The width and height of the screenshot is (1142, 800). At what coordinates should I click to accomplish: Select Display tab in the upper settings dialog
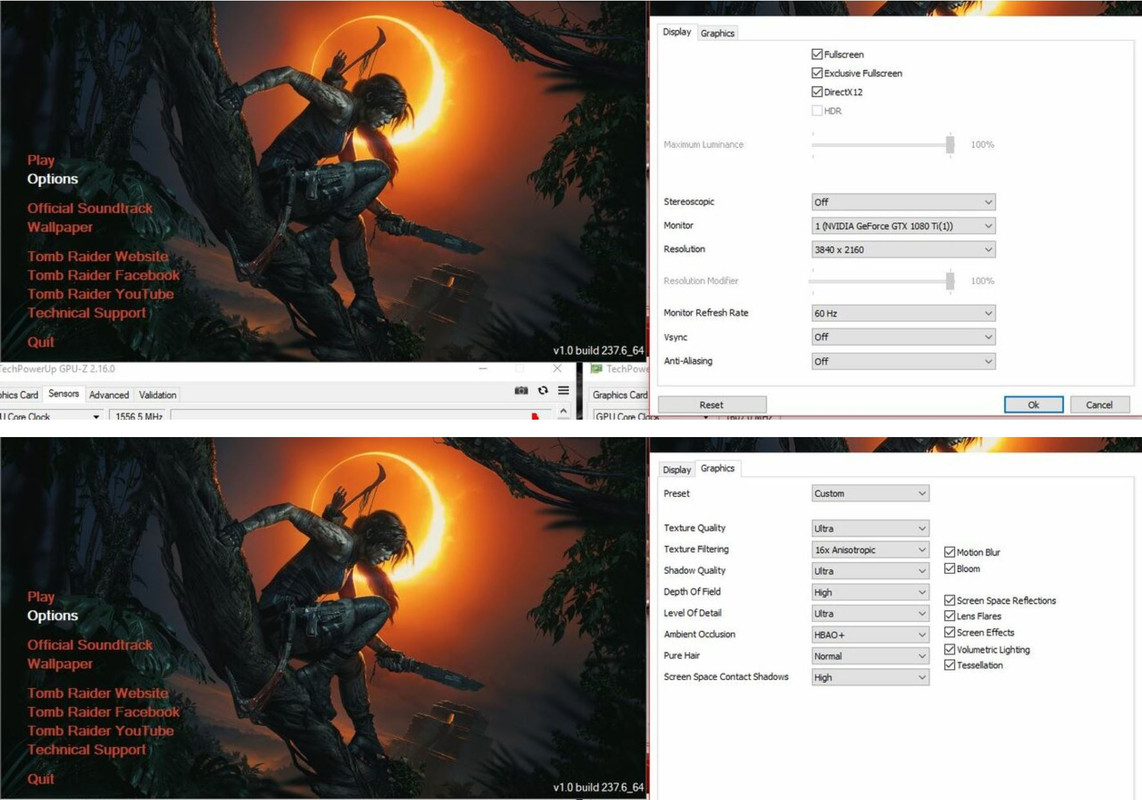pyautogui.click(x=677, y=31)
